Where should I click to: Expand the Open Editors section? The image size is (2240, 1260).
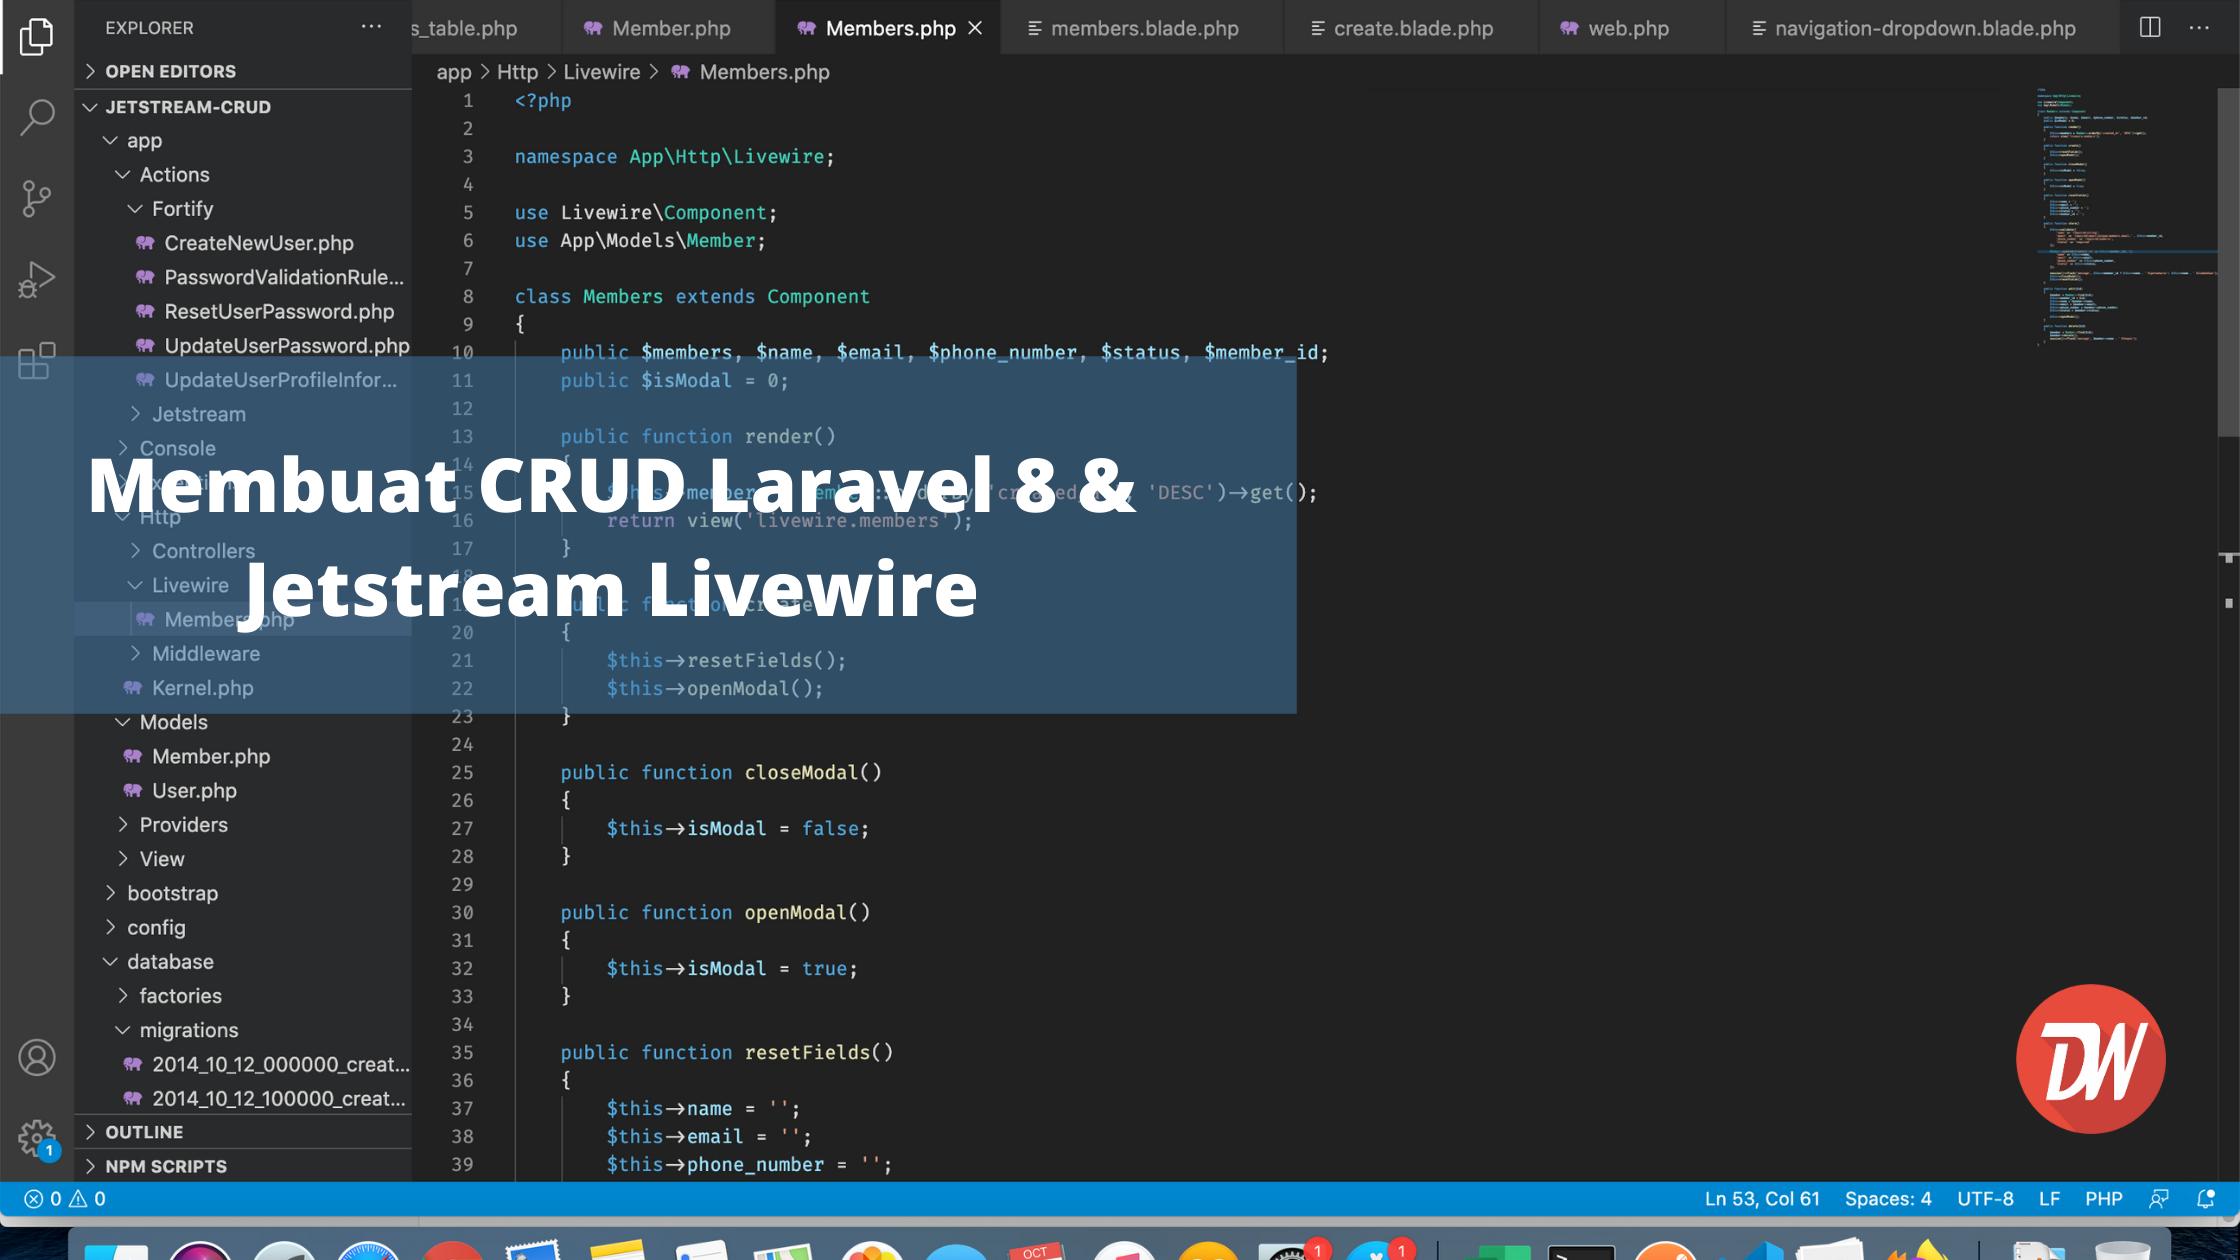[243, 71]
